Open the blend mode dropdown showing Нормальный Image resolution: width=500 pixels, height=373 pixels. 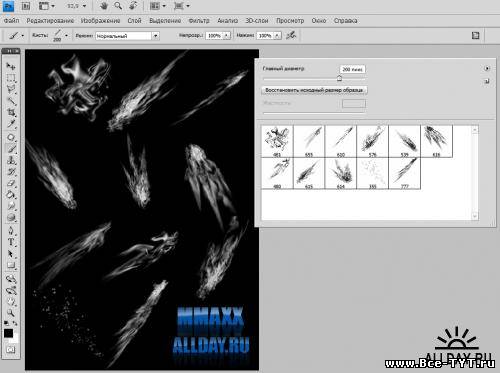tap(127, 36)
